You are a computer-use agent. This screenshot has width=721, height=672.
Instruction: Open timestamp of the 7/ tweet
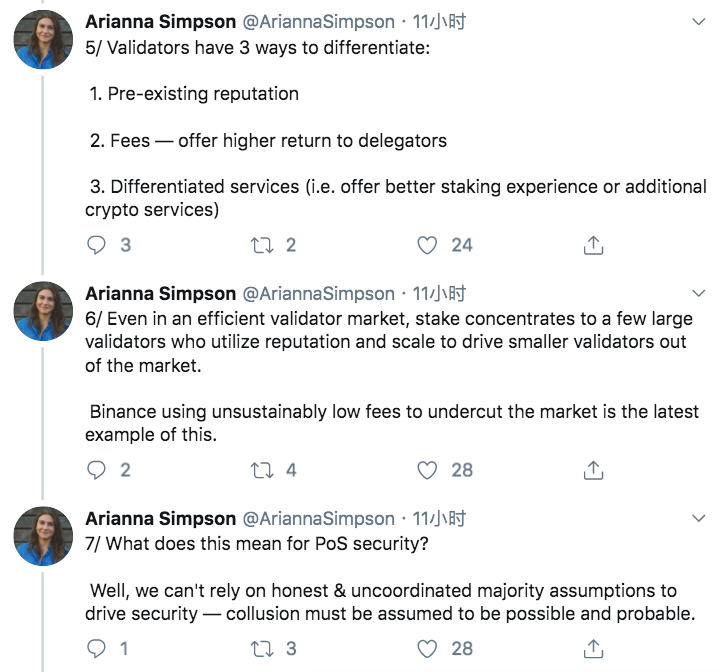tap(439, 518)
